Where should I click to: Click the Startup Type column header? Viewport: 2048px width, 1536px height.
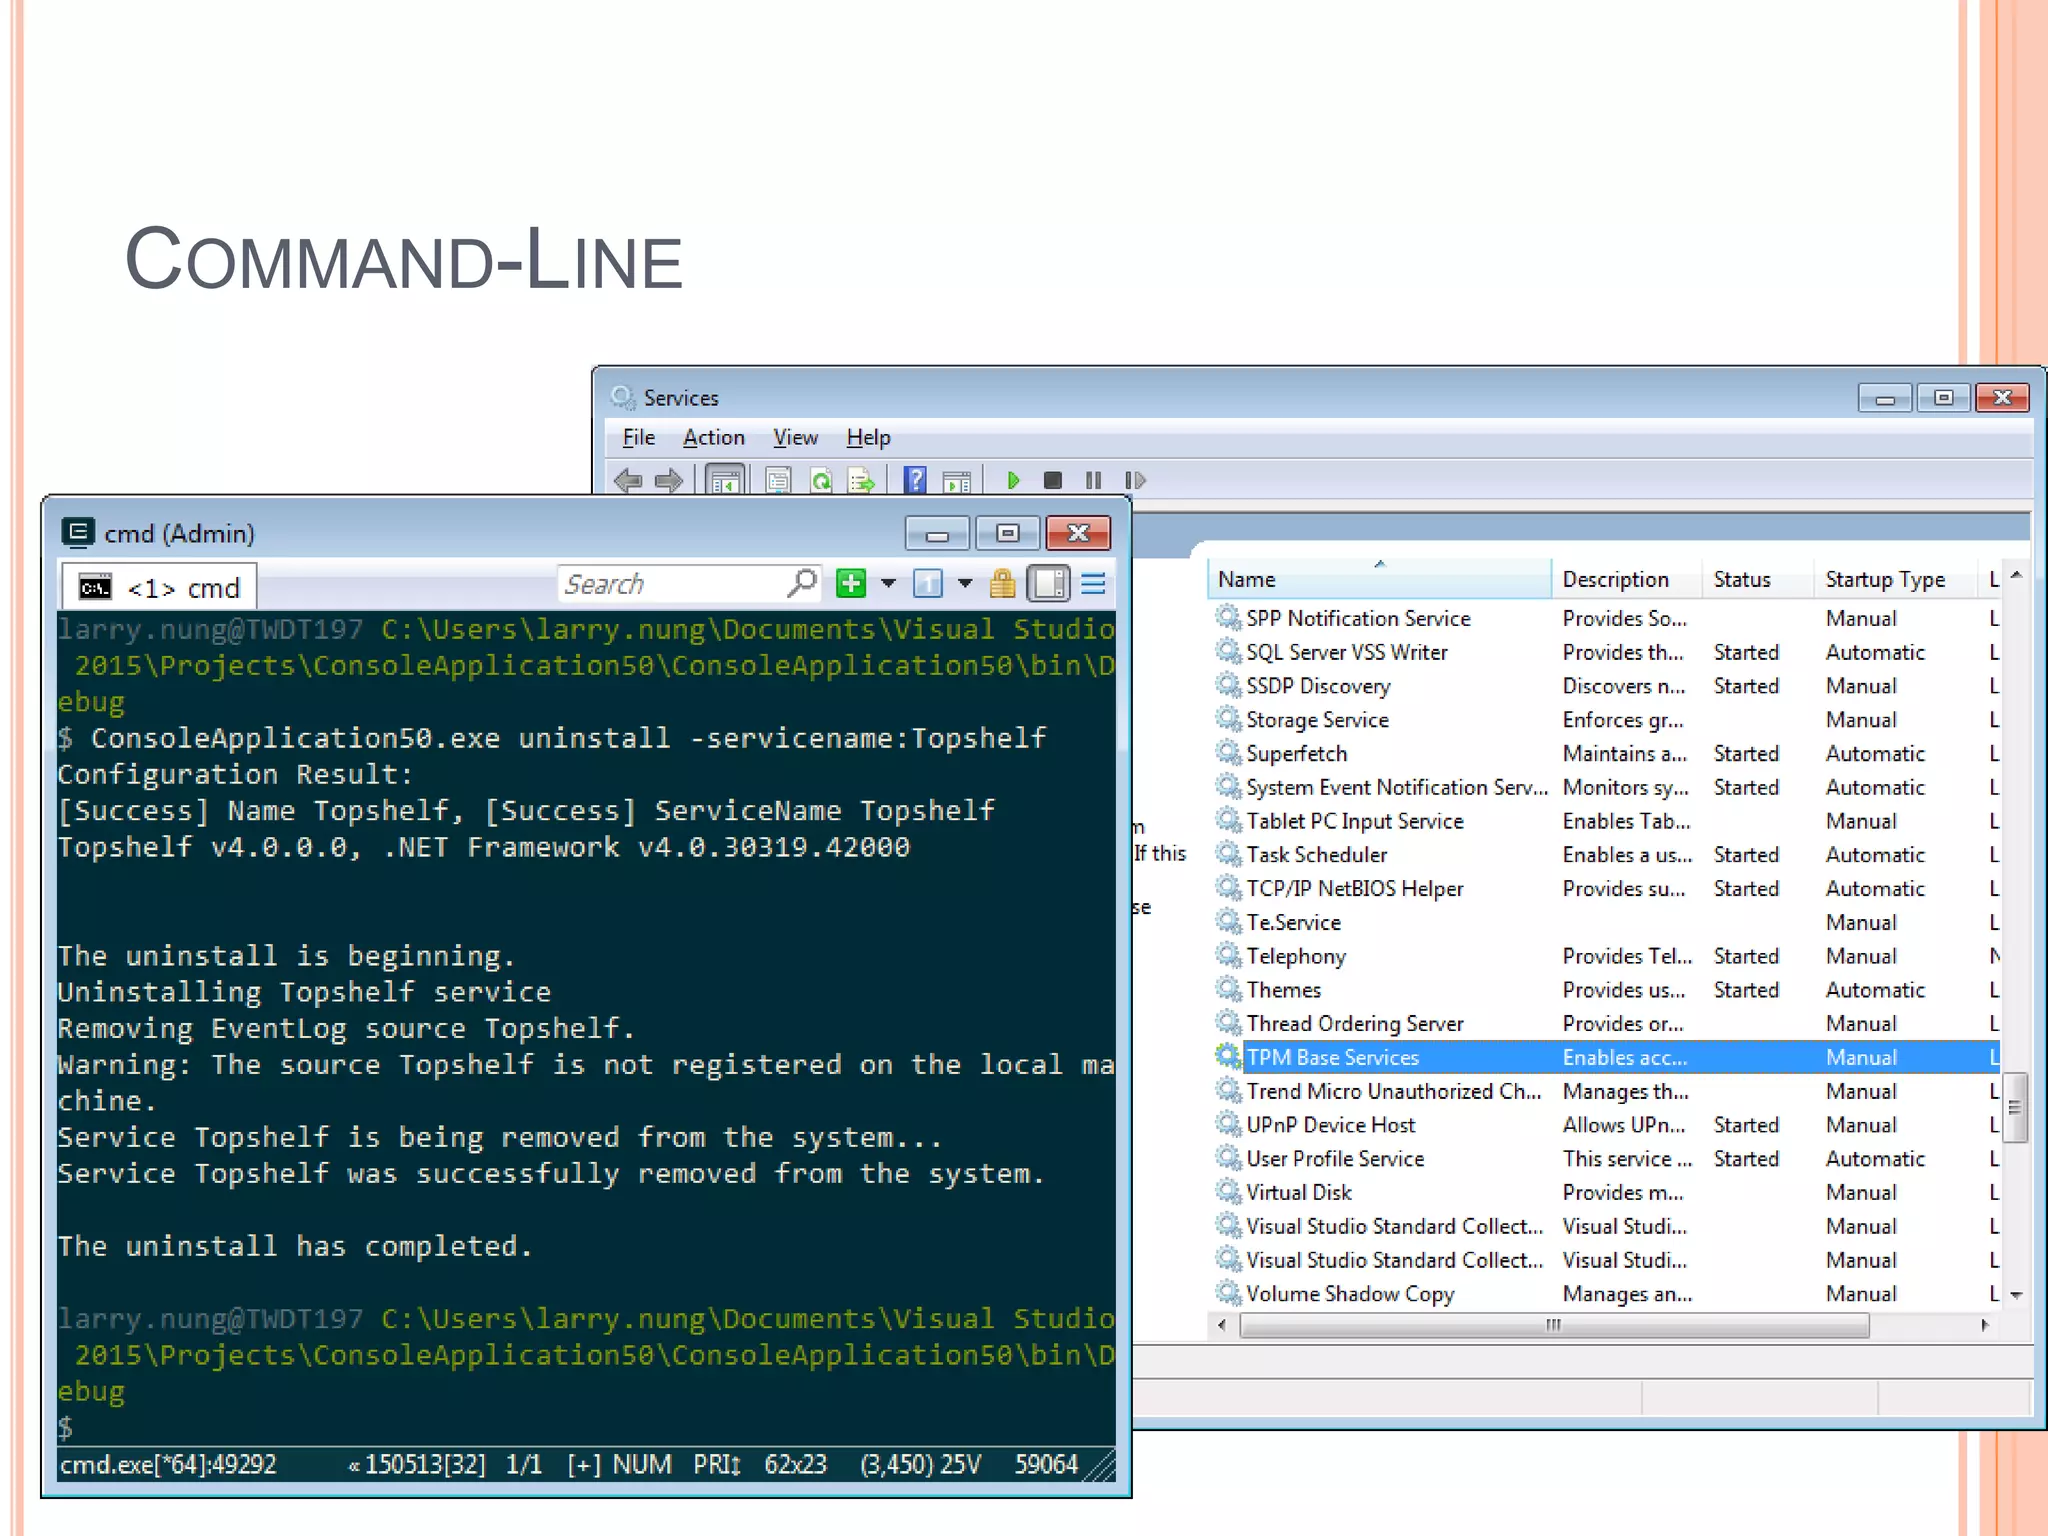pos(1895,579)
